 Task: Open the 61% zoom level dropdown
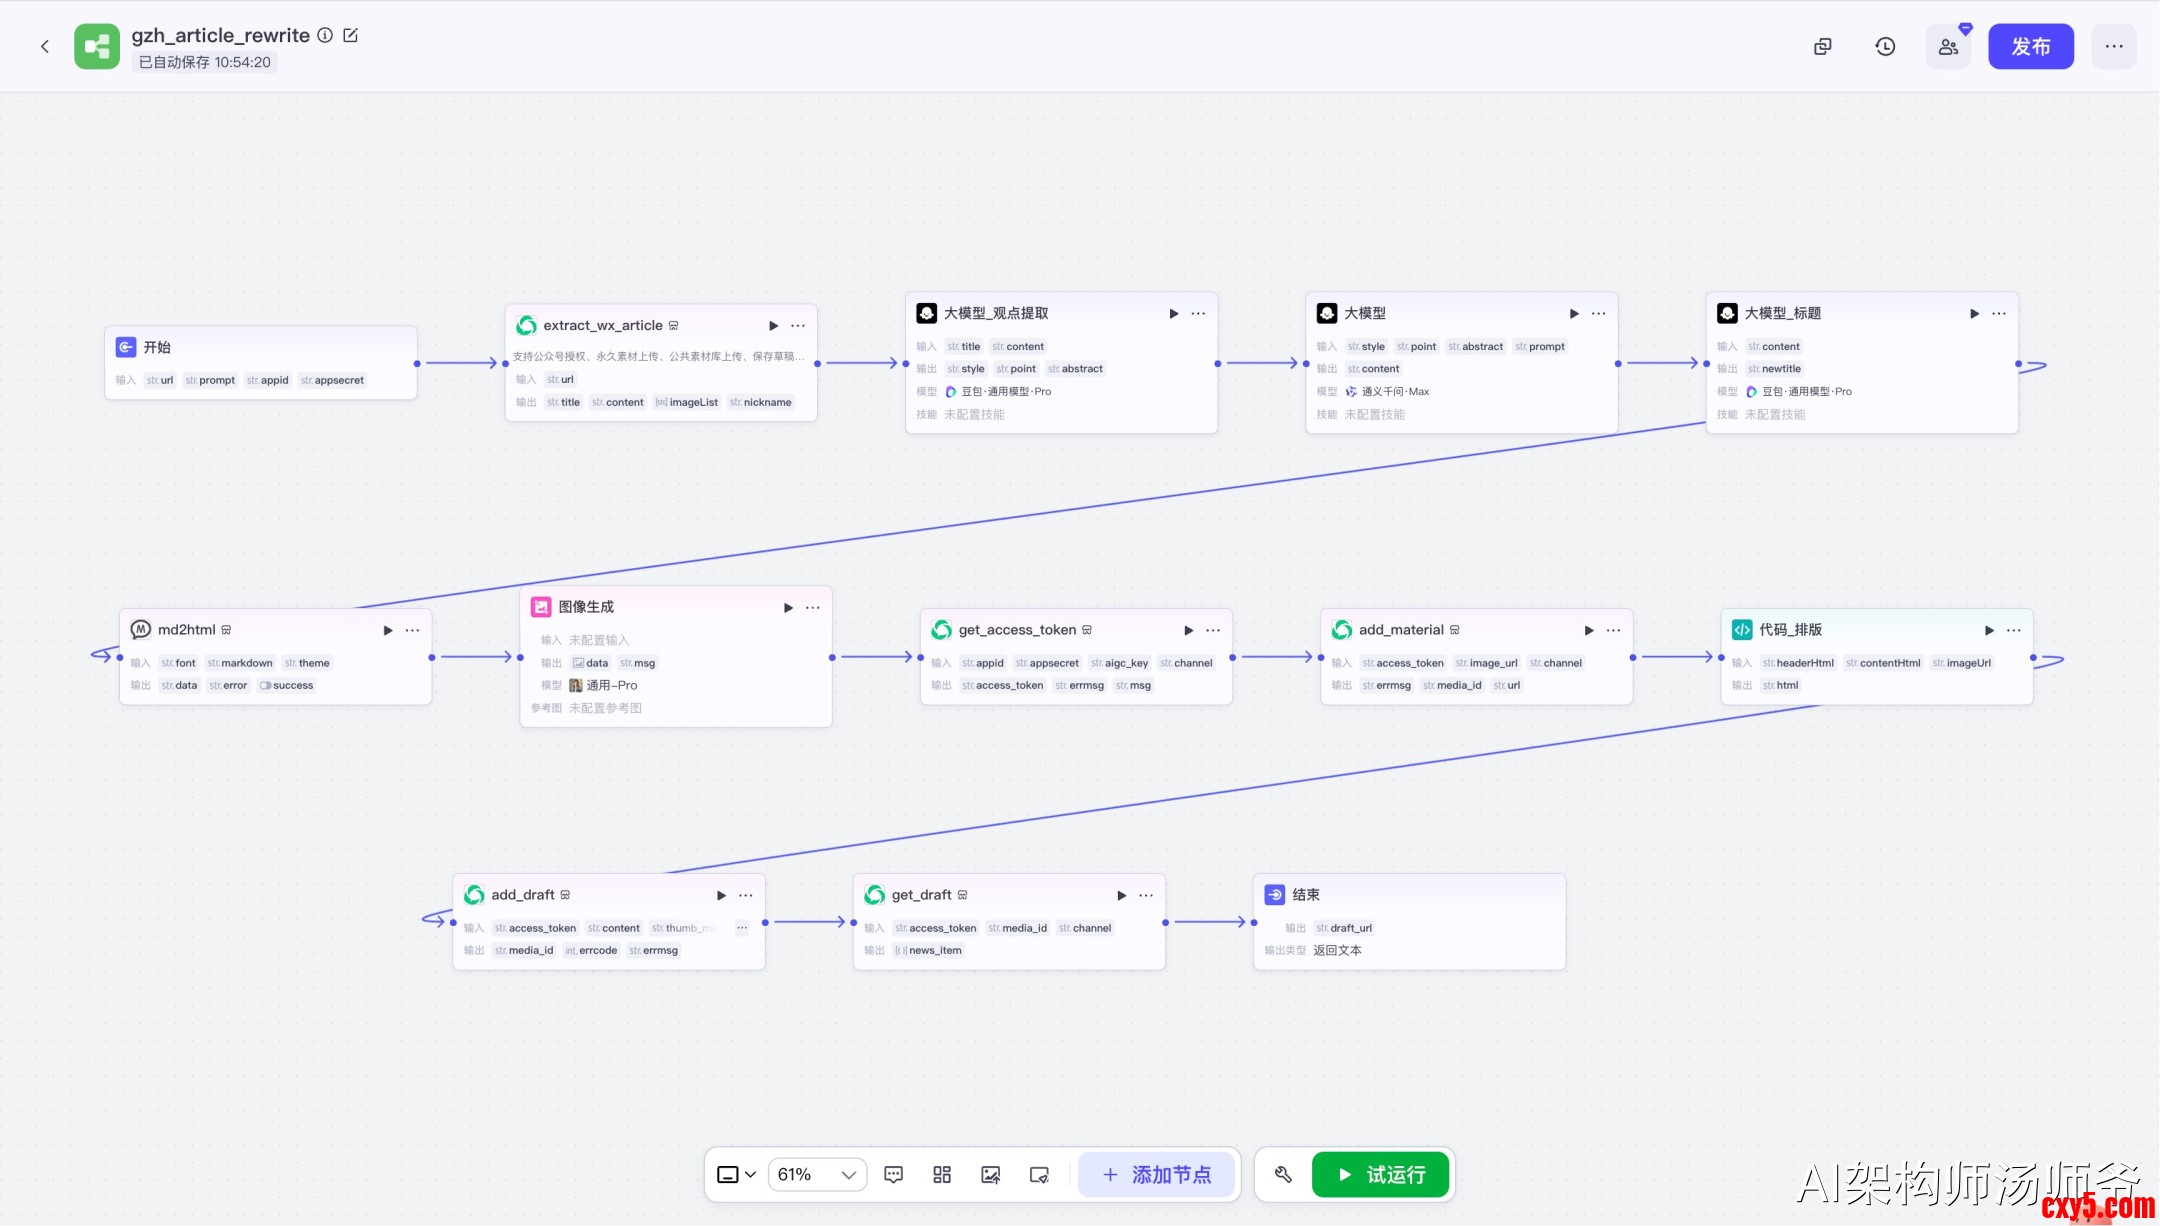click(x=817, y=1174)
